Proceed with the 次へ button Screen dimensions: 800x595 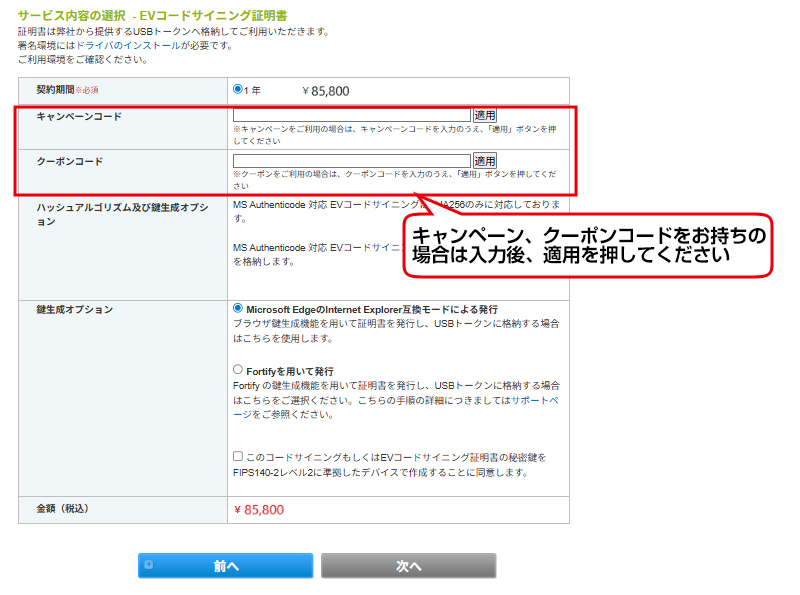(408, 566)
